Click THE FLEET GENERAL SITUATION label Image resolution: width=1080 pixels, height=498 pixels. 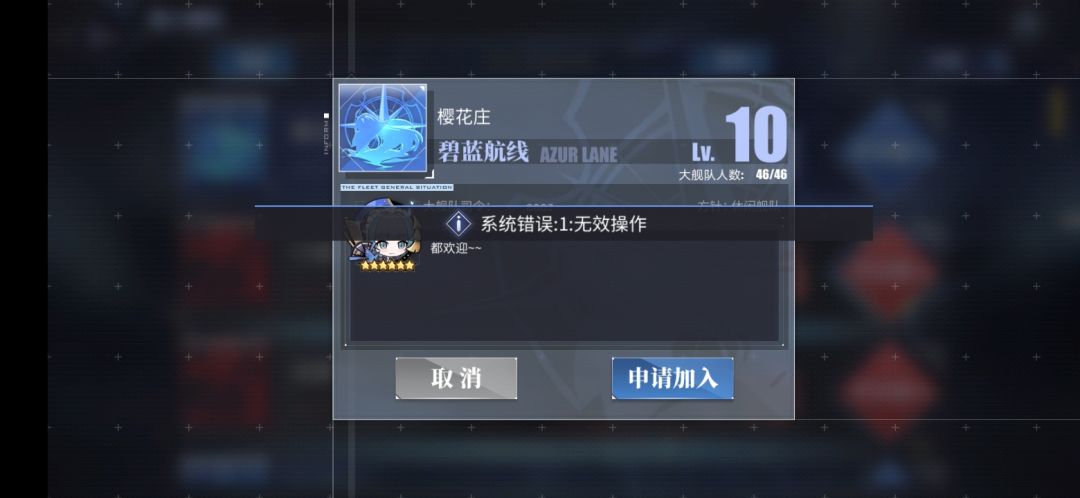397,187
